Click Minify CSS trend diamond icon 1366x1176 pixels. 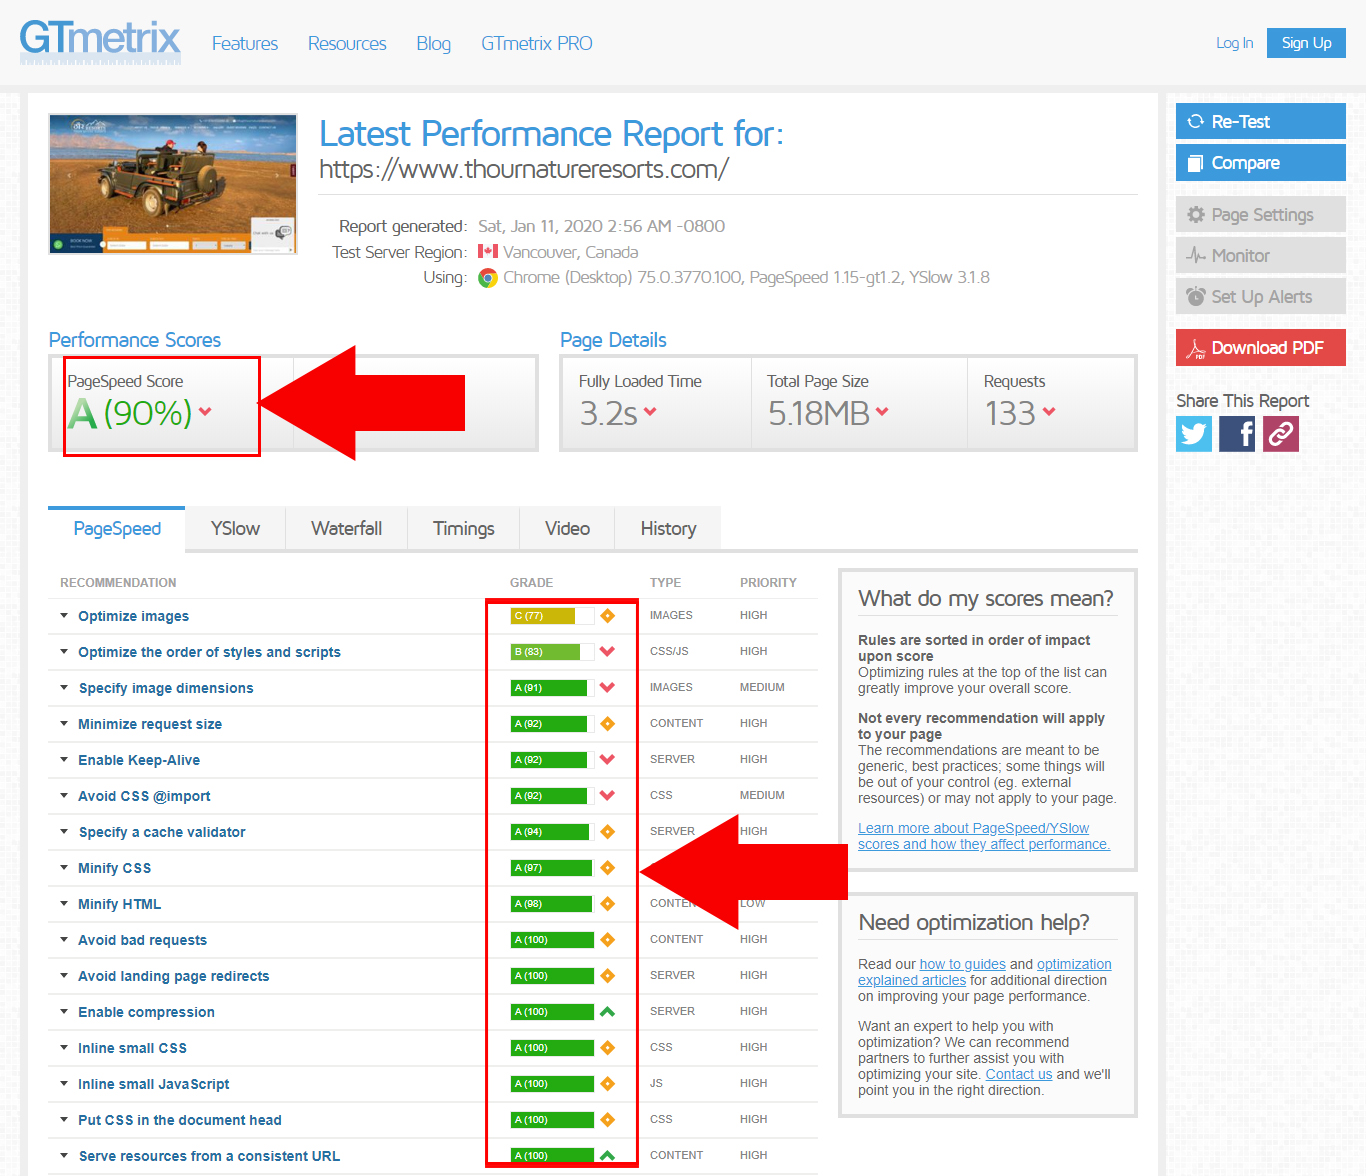(607, 868)
